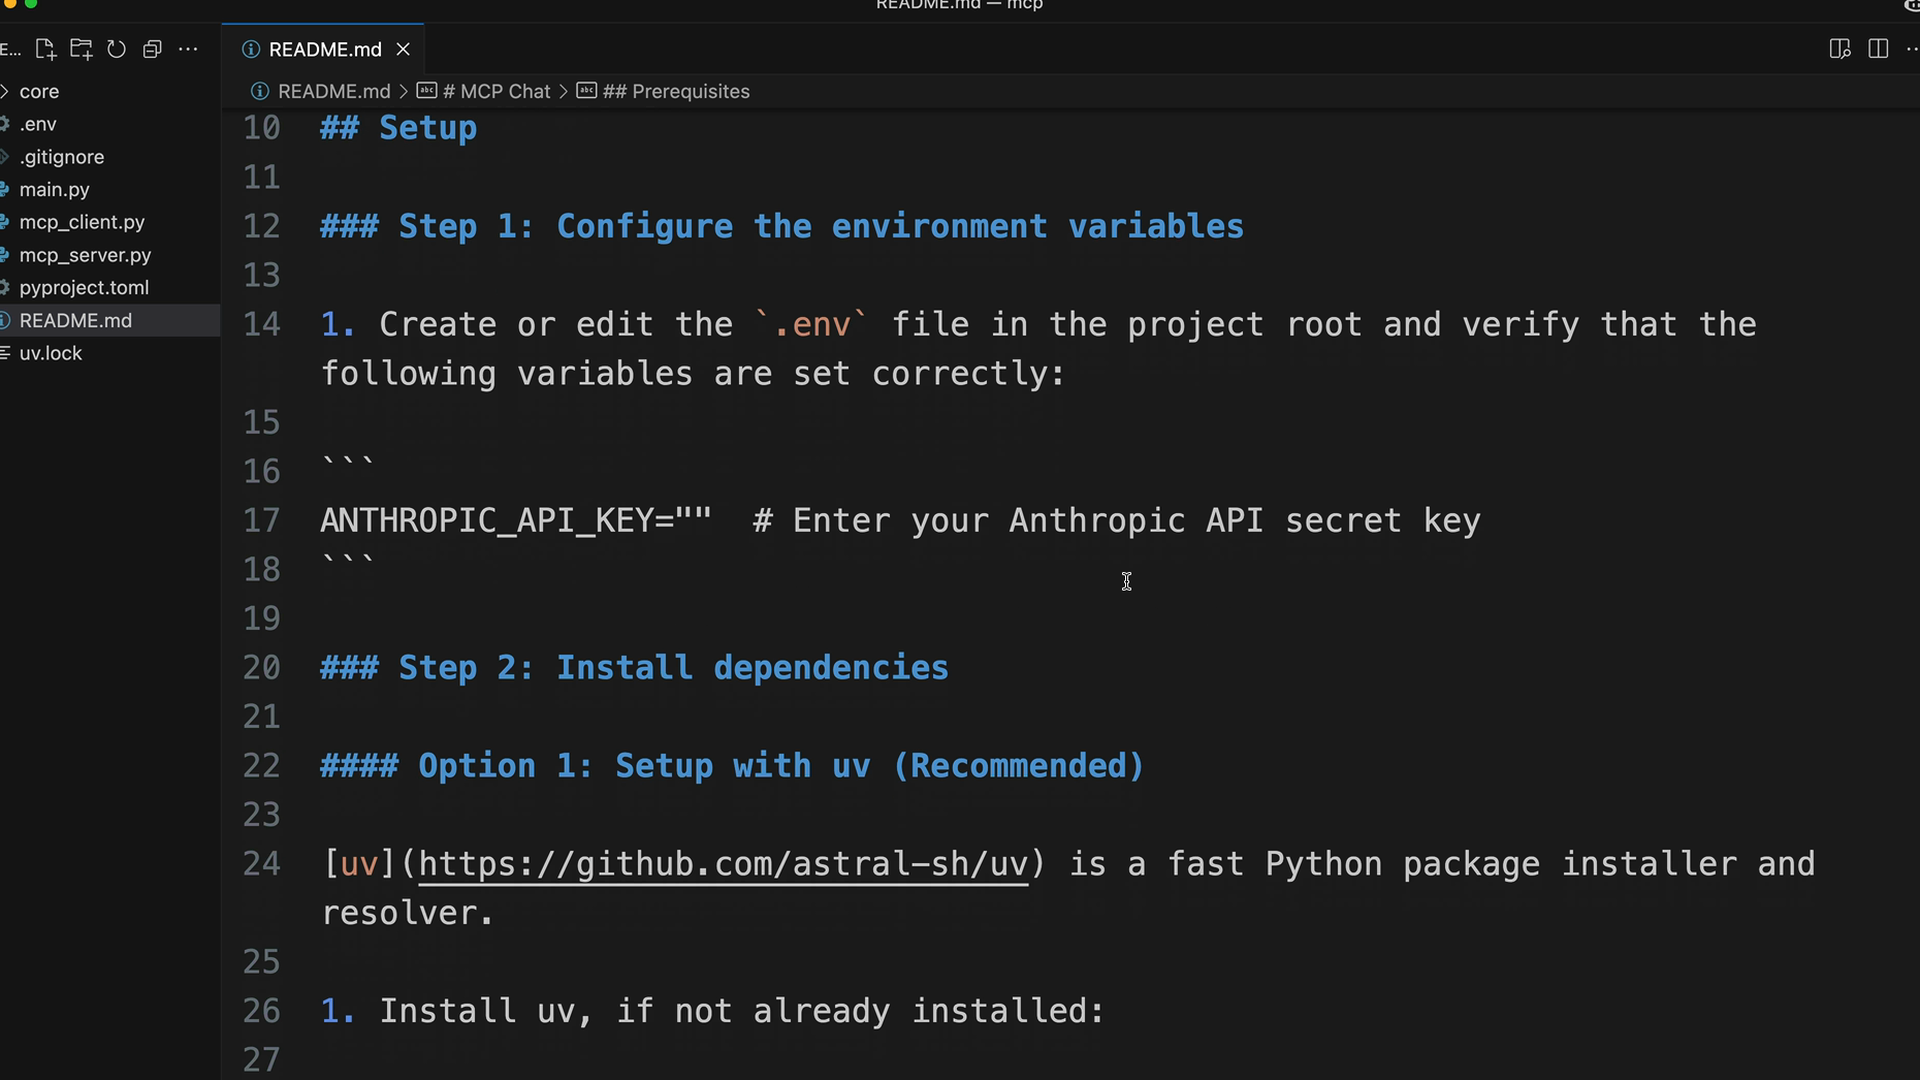This screenshot has width=1920, height=1080.
Task: Open the github.com/astral-sh/uv link
Action: coord(723,864)
